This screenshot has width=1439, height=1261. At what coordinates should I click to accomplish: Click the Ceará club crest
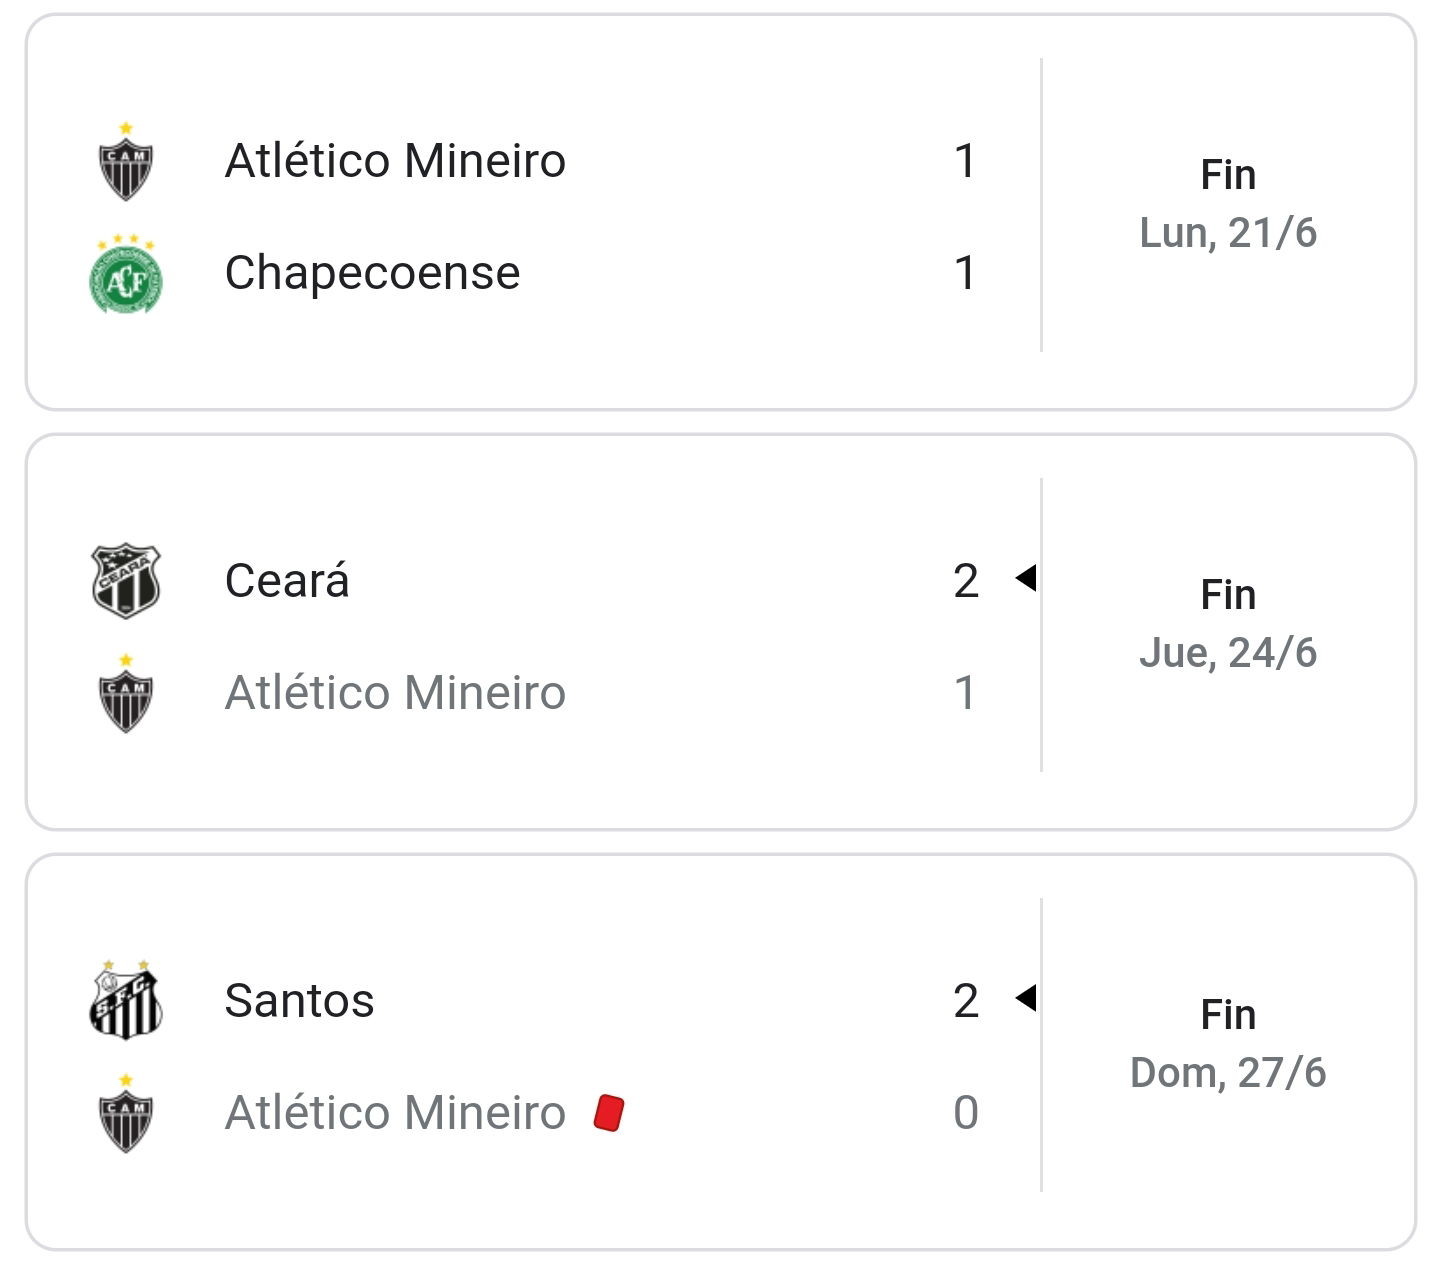coord(126,581)
